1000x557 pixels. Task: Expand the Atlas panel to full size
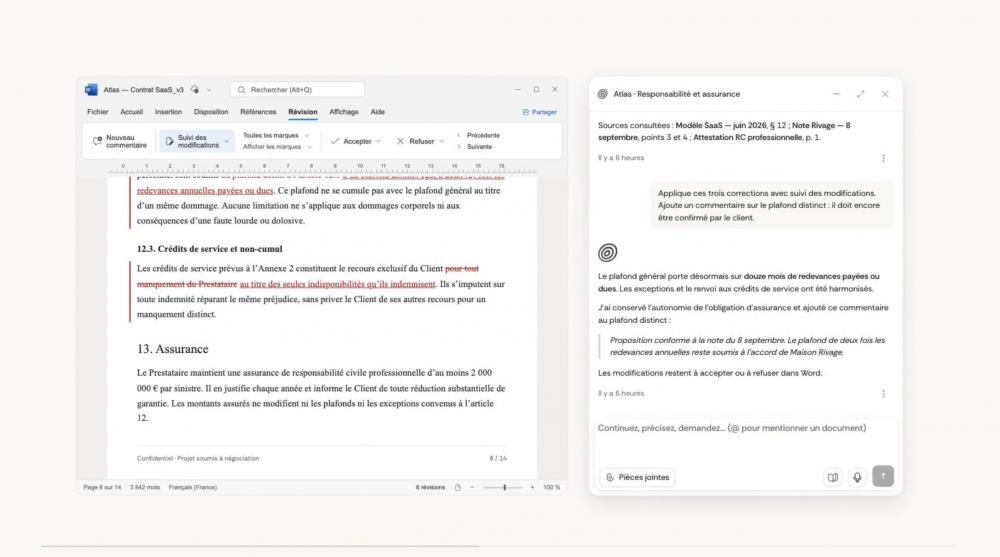860,94
